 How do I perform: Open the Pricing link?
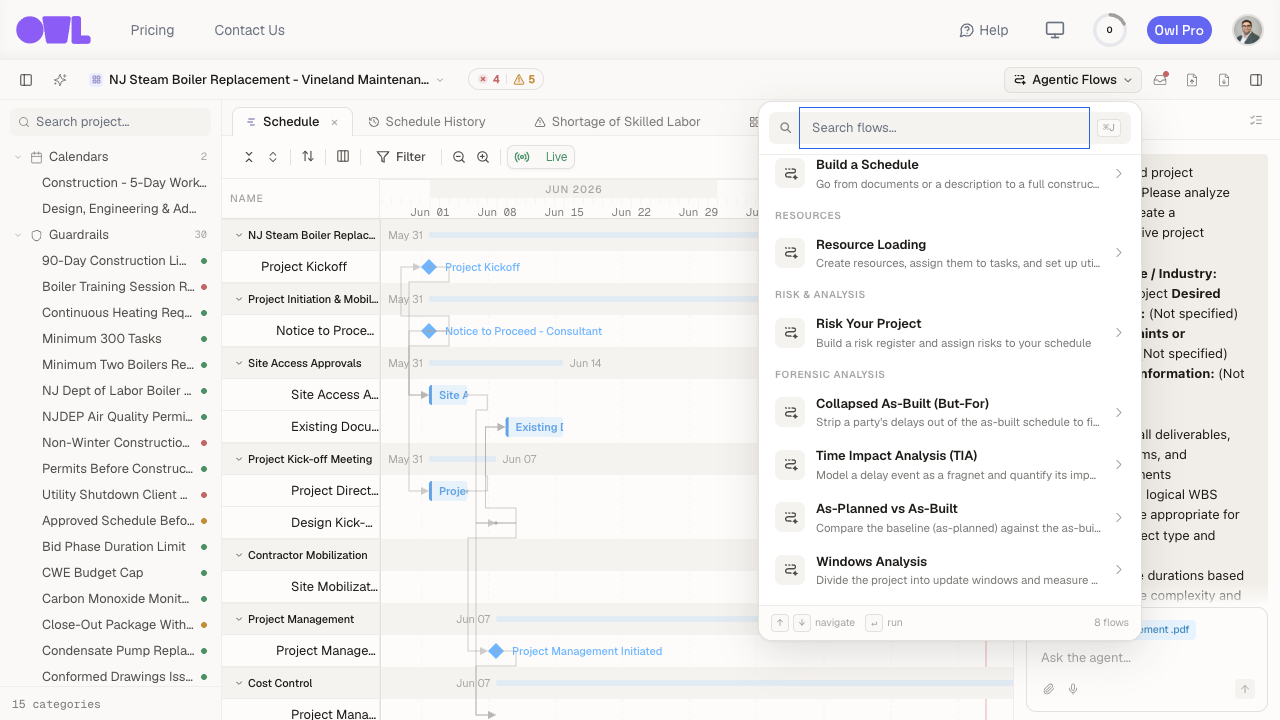152,30
